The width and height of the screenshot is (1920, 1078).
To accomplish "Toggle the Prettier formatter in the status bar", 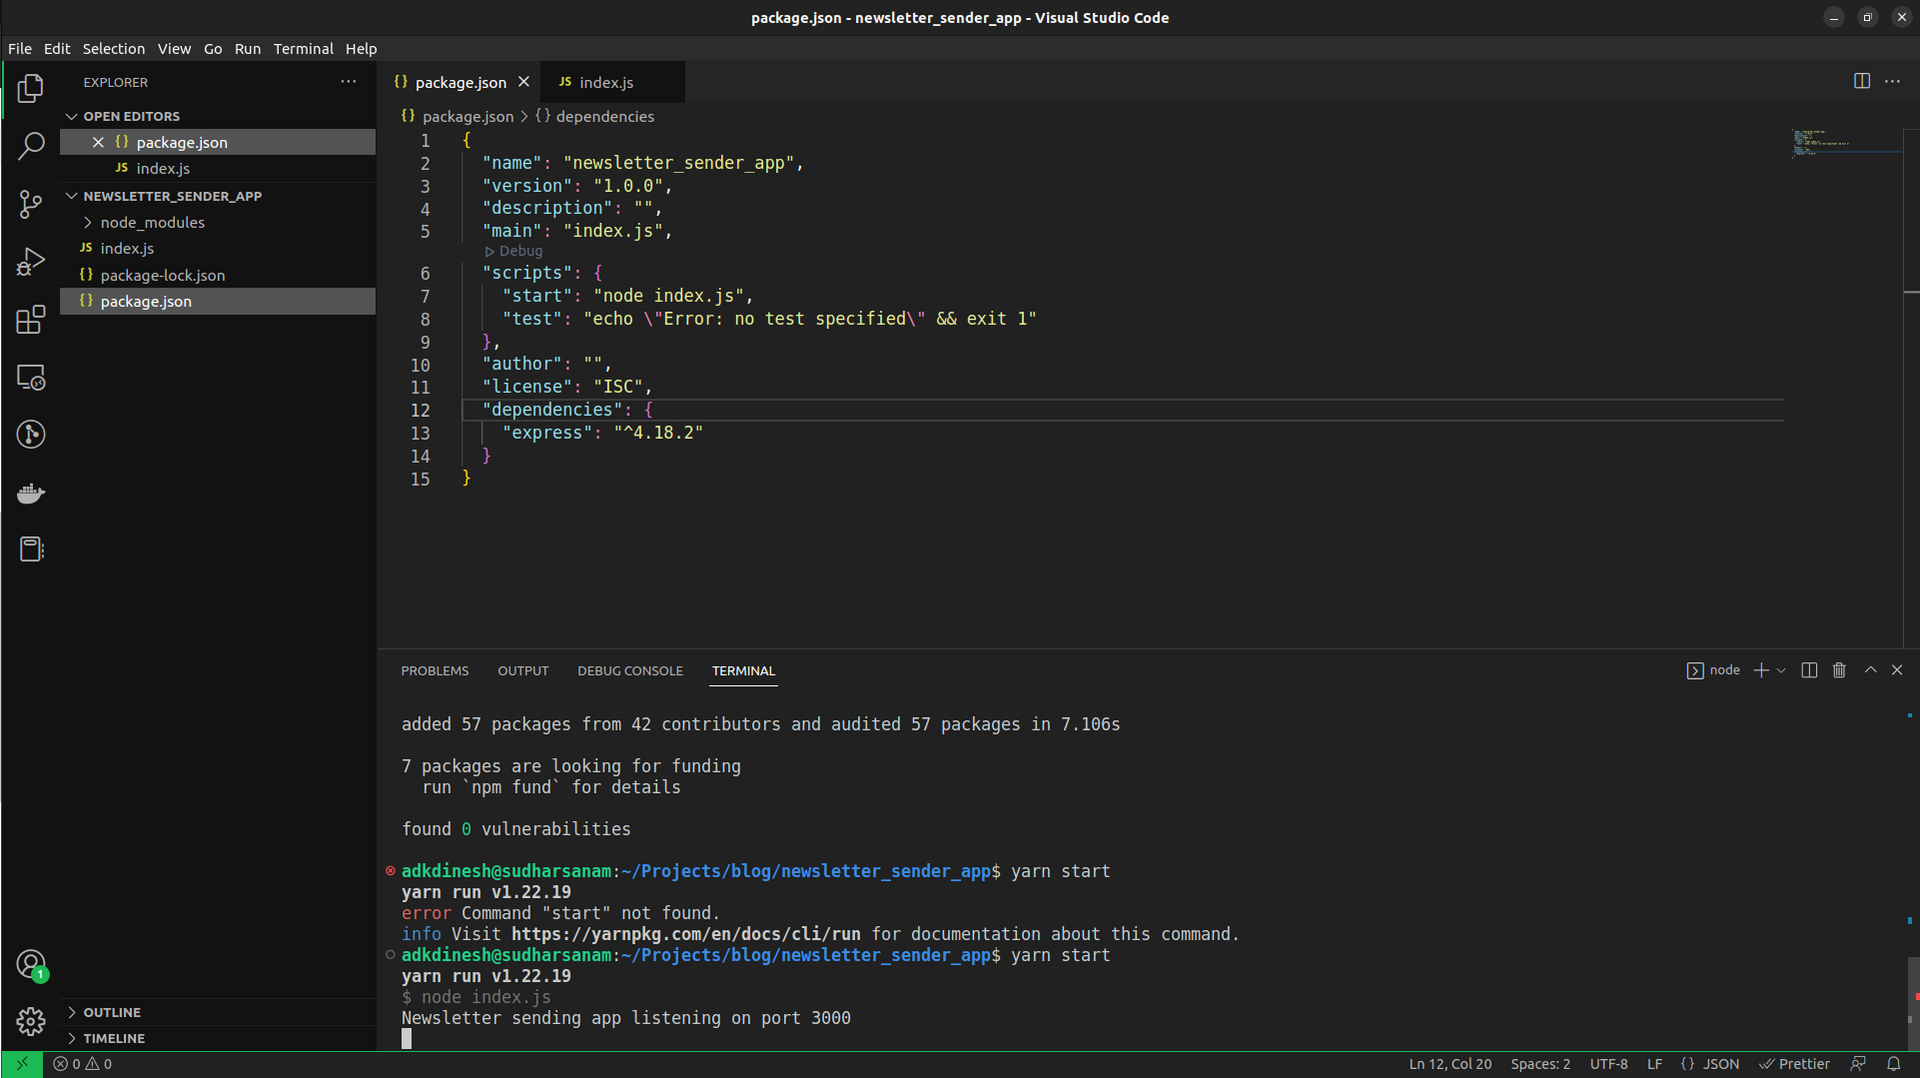I will pyautogui.click(x=1795, y=1063).
